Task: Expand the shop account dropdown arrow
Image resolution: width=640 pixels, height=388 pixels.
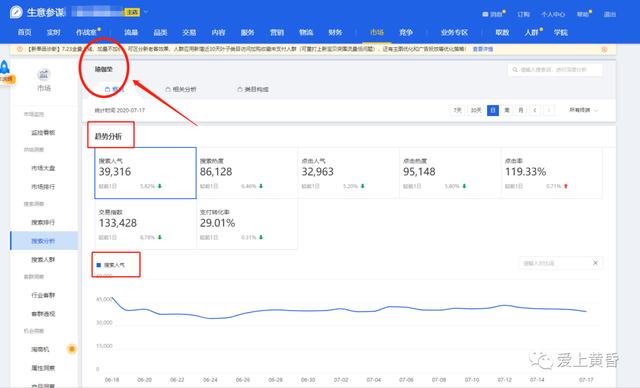Action: (x=146, y=12)
